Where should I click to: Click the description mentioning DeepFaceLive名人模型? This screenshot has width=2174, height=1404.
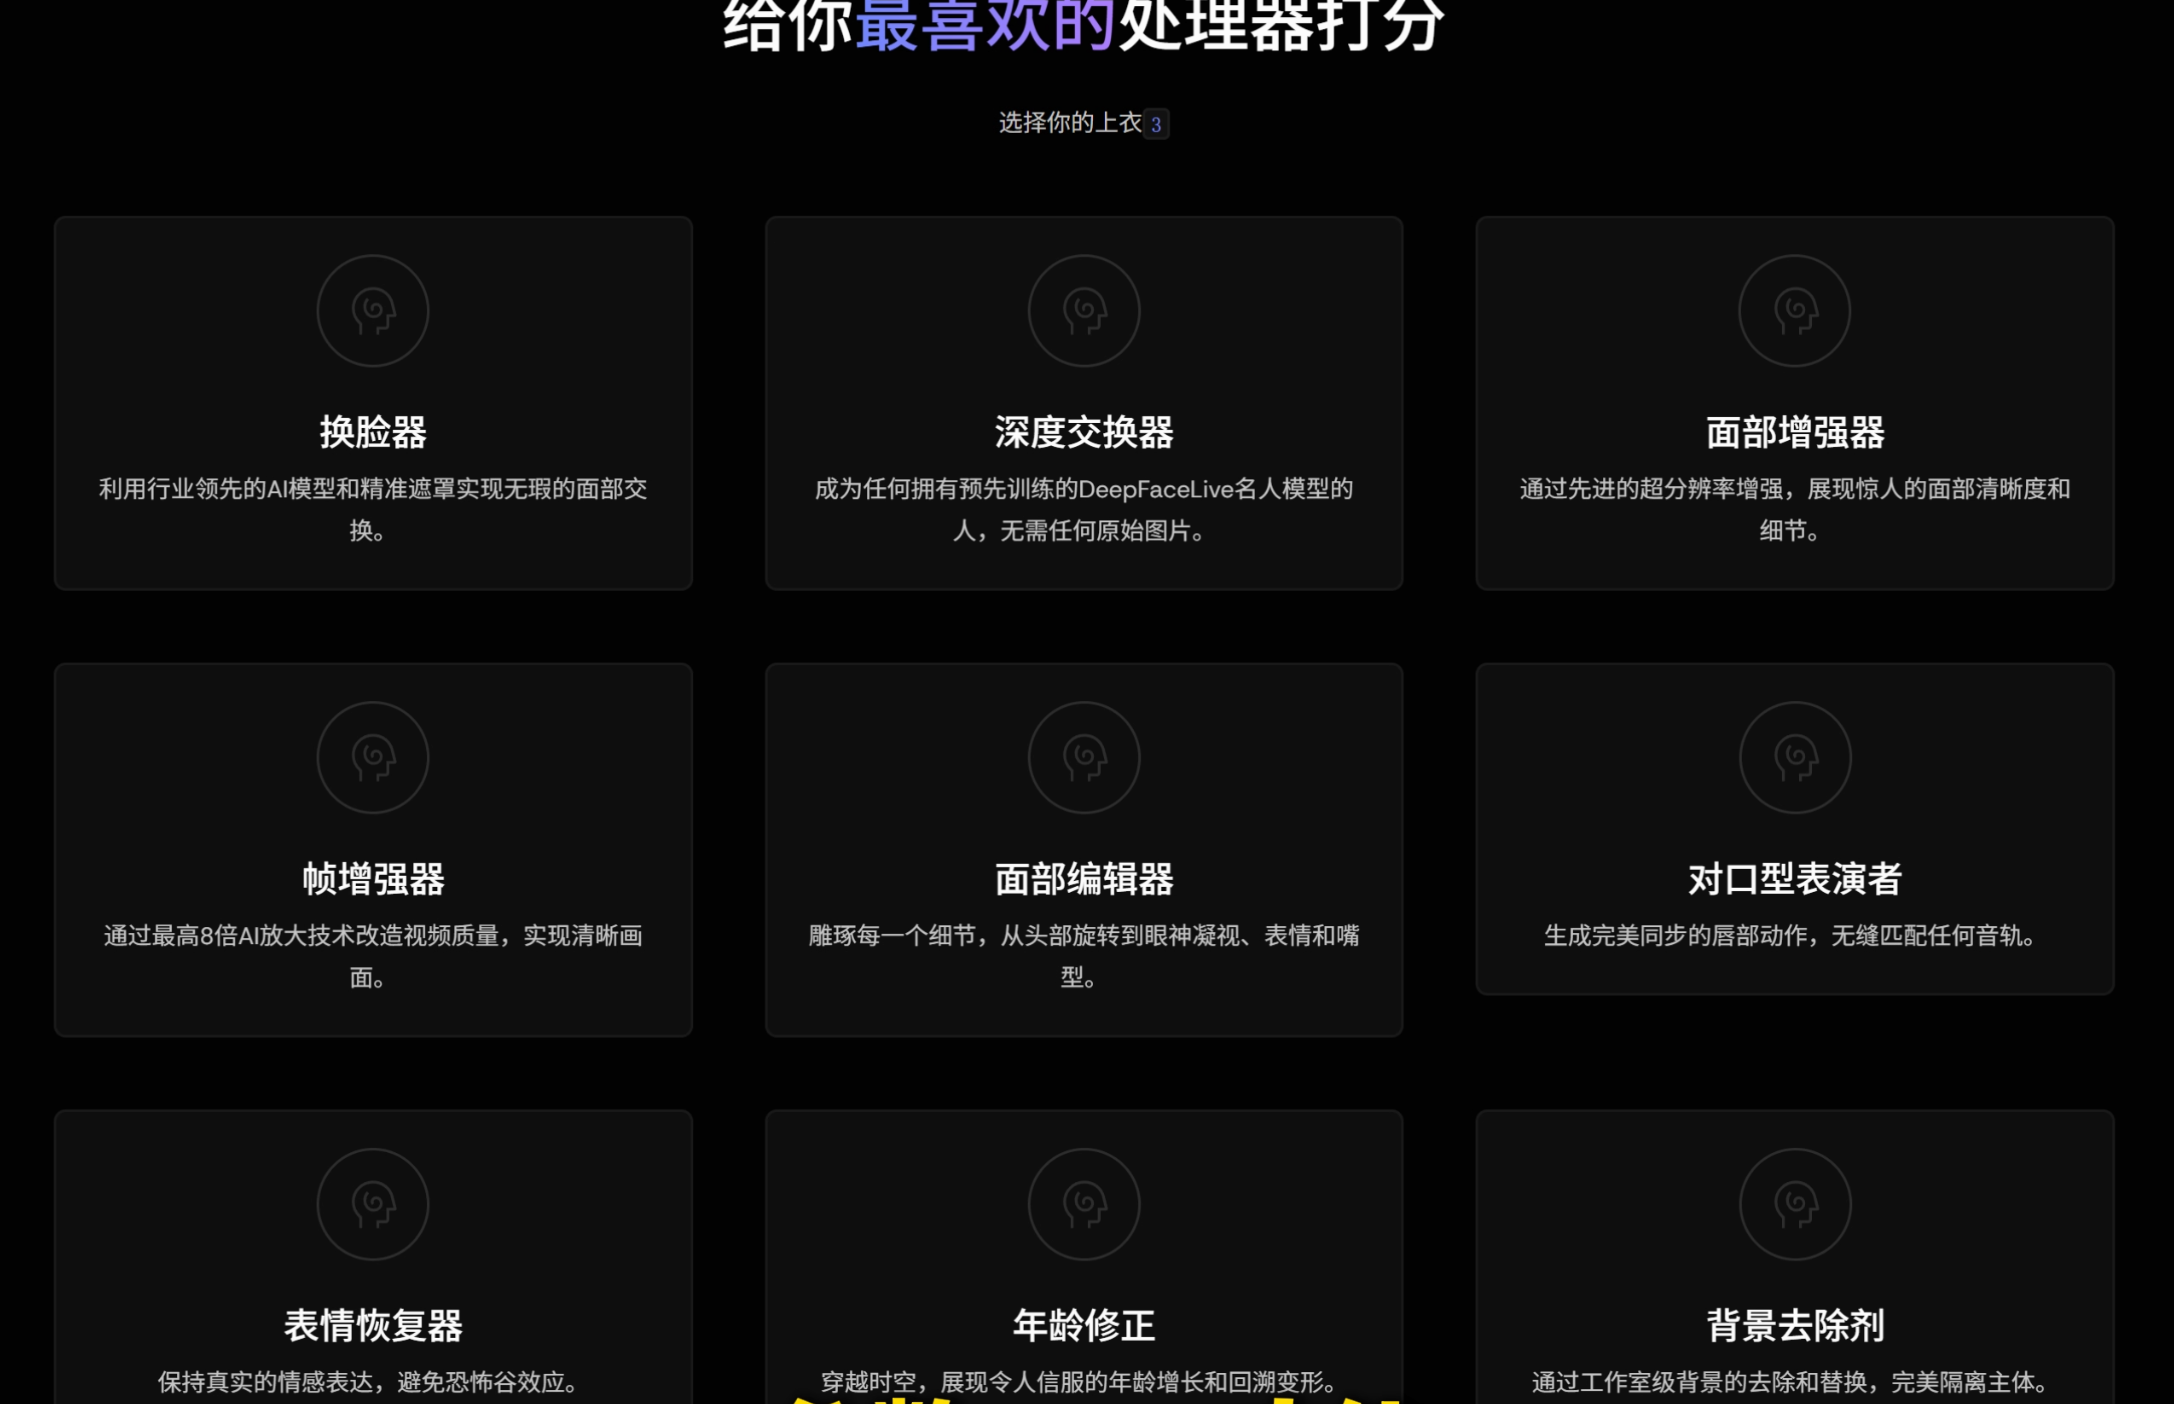pos(1084,509)
